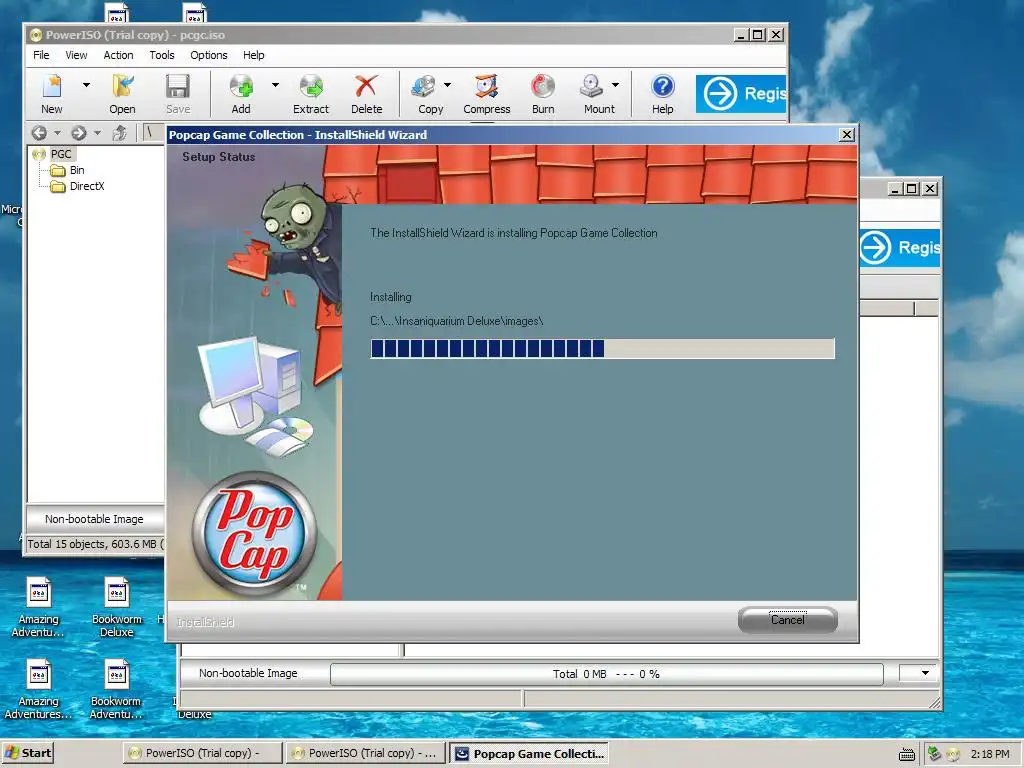This screenshot has height=768, width=1024.
Task: Open the Options menu
Action: (209, 55)
